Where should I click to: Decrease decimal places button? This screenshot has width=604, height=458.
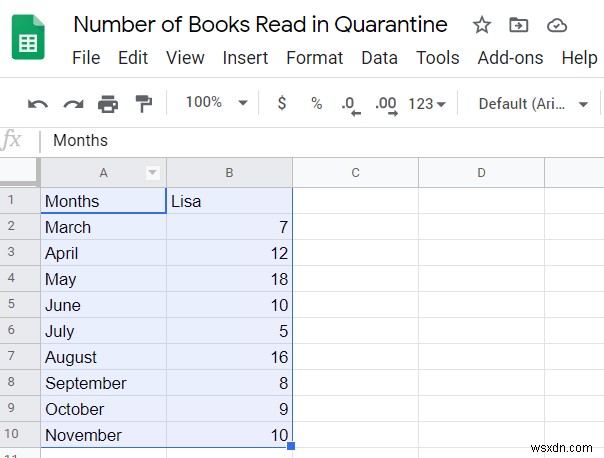tap(350, 103)
